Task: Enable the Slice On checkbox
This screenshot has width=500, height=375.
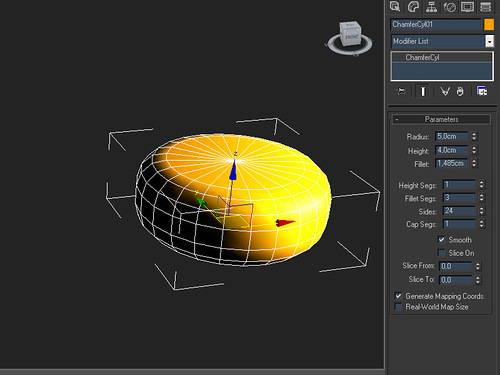Action: pos(441,253)
